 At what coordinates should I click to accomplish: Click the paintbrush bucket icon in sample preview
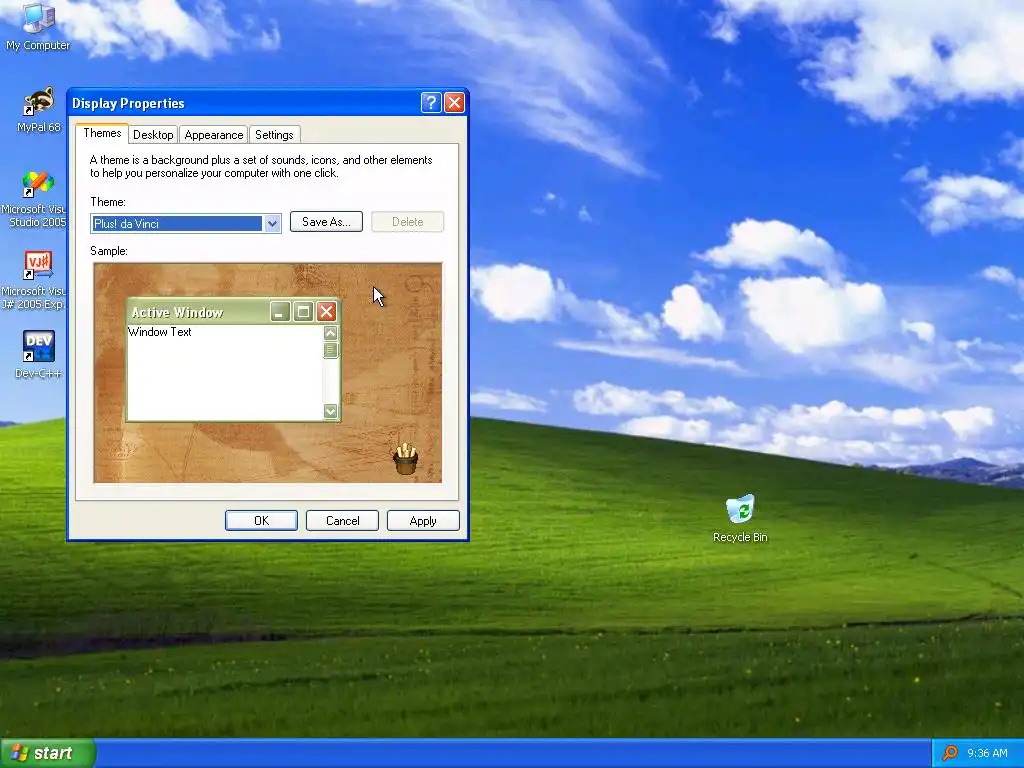(x=405, y=459)
